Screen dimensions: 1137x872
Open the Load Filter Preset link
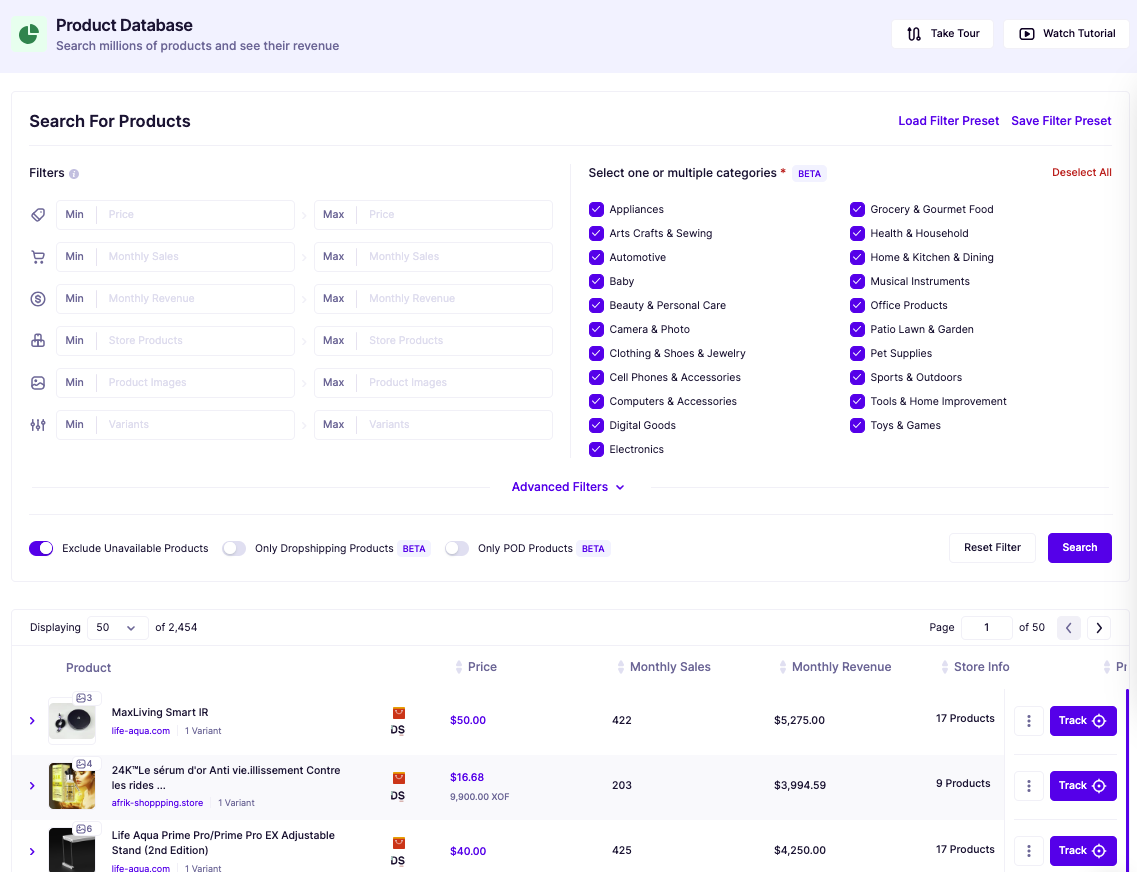pos(948,120)
